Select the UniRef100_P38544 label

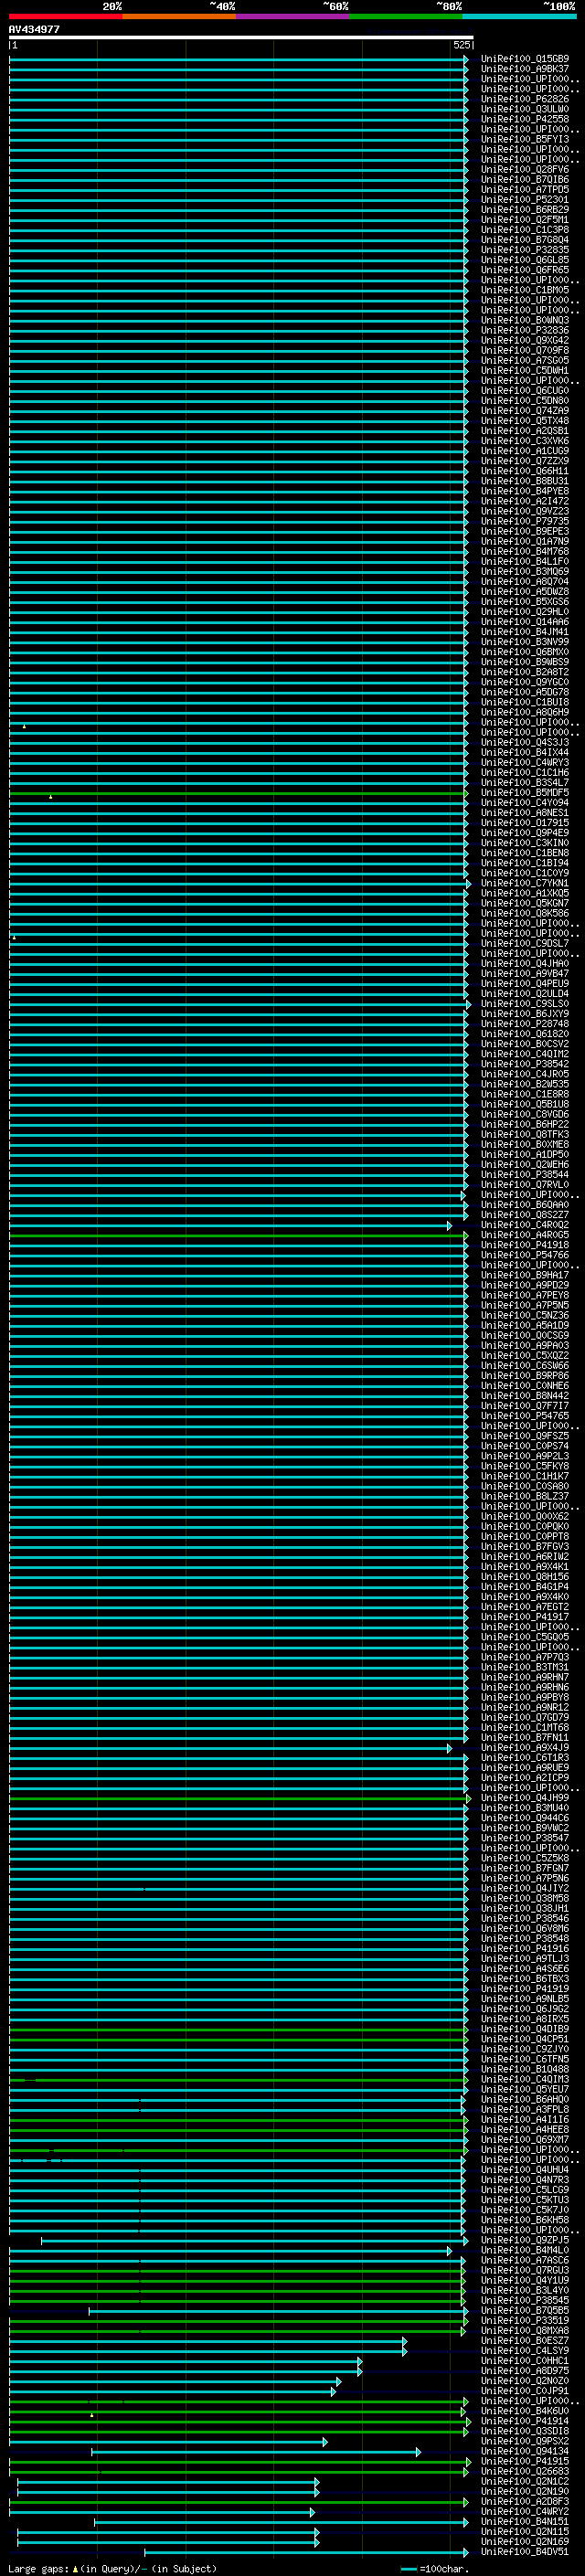[525, 1175]
